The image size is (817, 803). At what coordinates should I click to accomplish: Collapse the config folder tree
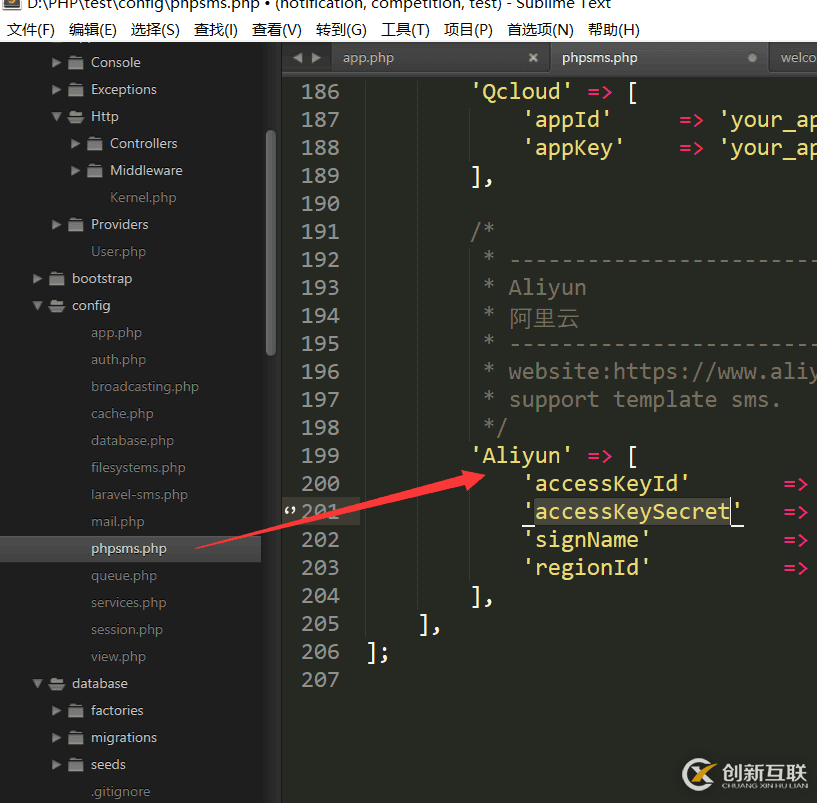37,305
